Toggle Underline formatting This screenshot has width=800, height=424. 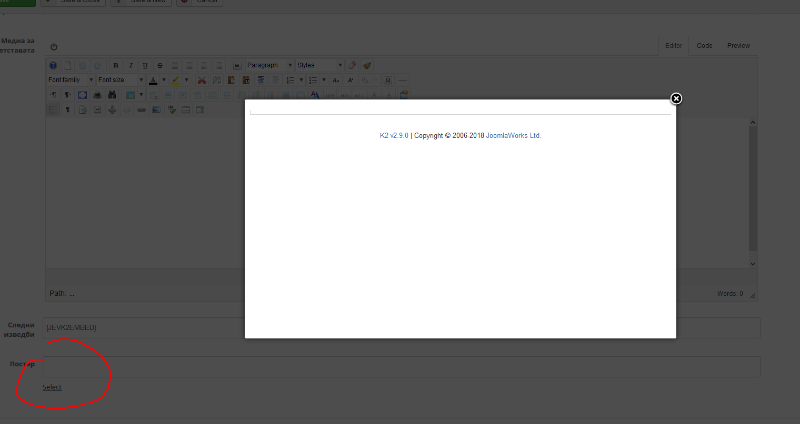click(145, 65)
